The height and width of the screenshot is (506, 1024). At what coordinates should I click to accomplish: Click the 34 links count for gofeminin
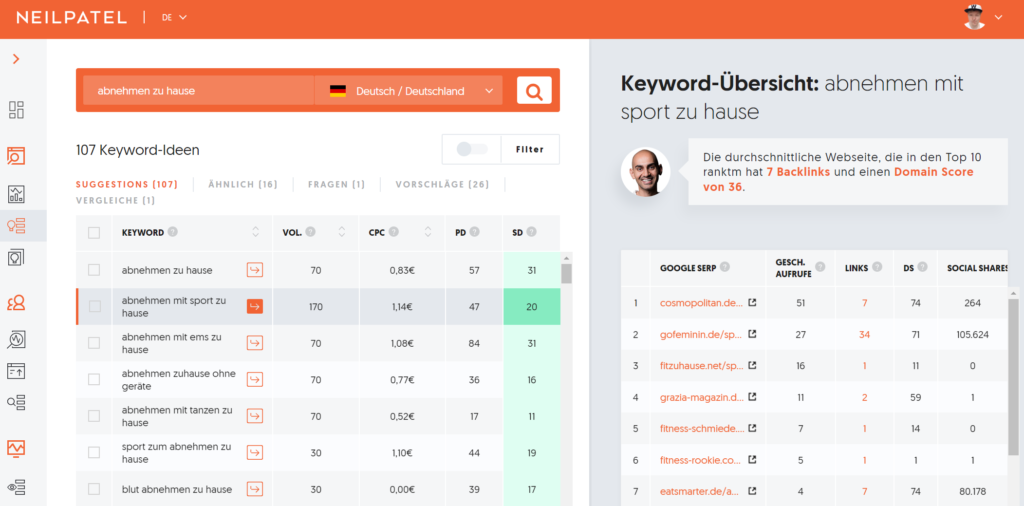click(864, 334)
